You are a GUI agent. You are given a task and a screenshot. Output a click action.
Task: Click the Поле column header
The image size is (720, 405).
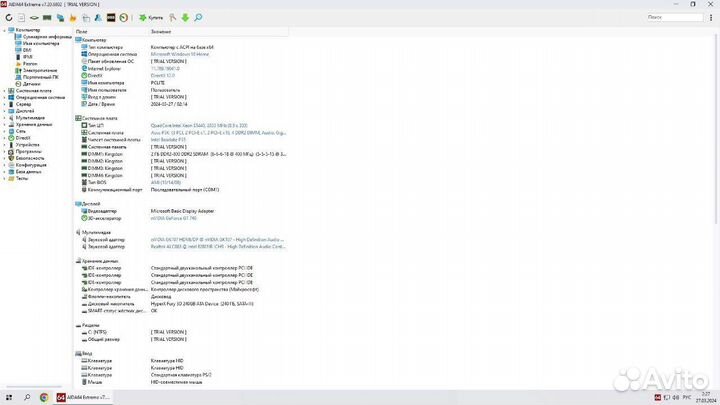click(82, 31)
